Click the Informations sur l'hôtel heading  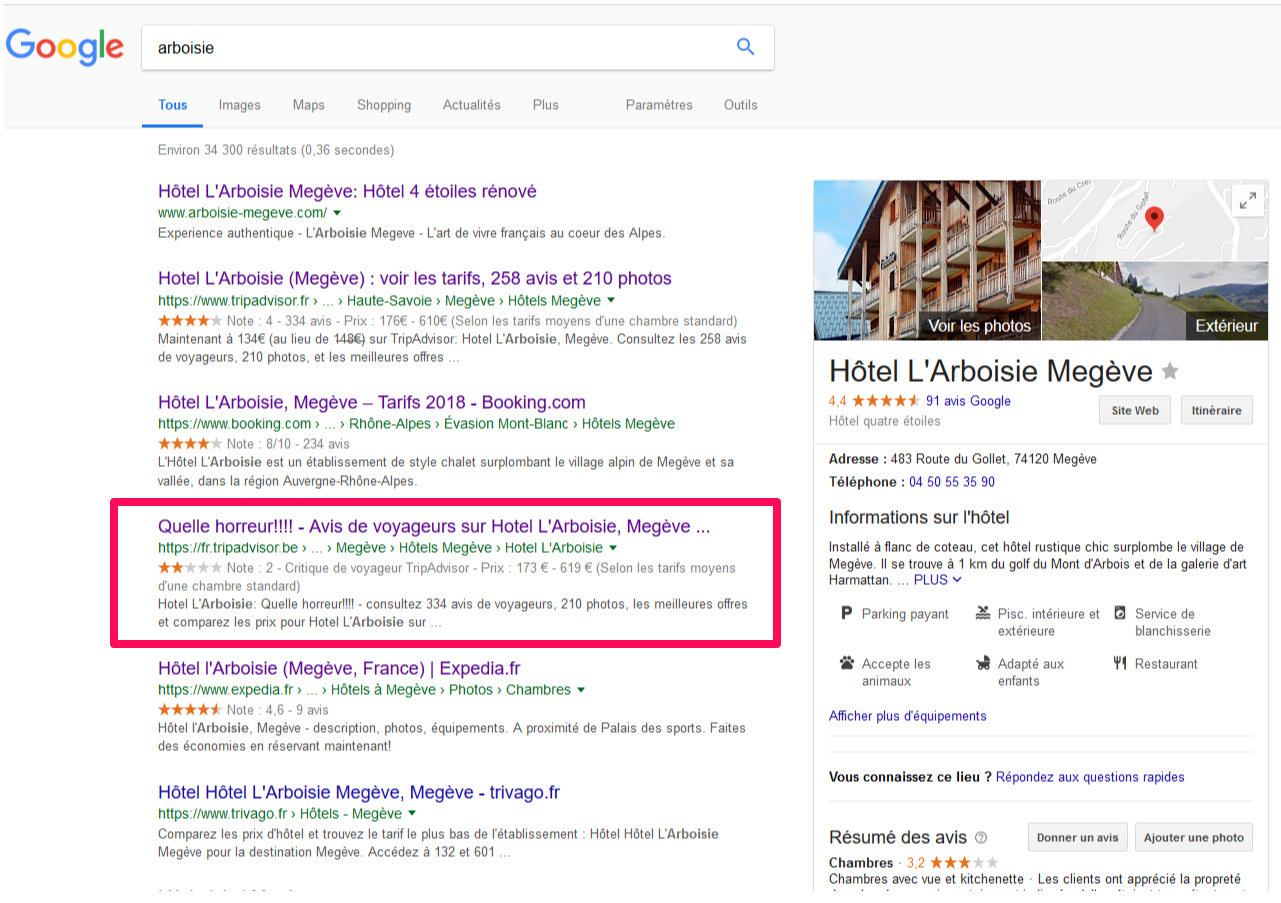click(x=919, y=517)
